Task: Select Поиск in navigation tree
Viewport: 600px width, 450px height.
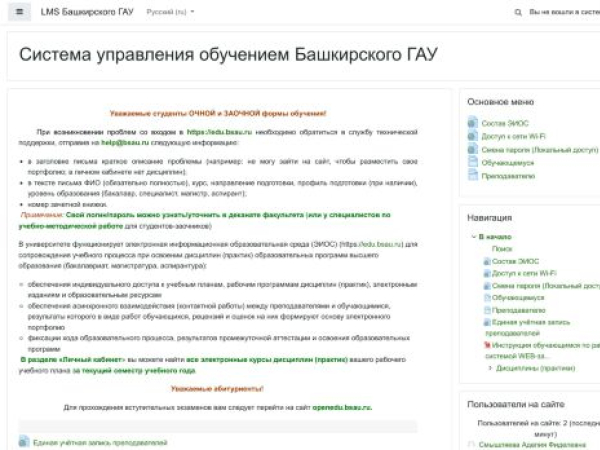Action: point(501,247)
